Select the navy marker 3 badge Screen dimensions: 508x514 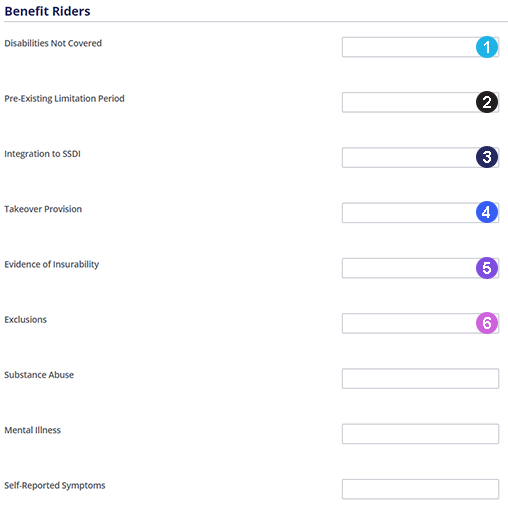pos(487,157)
